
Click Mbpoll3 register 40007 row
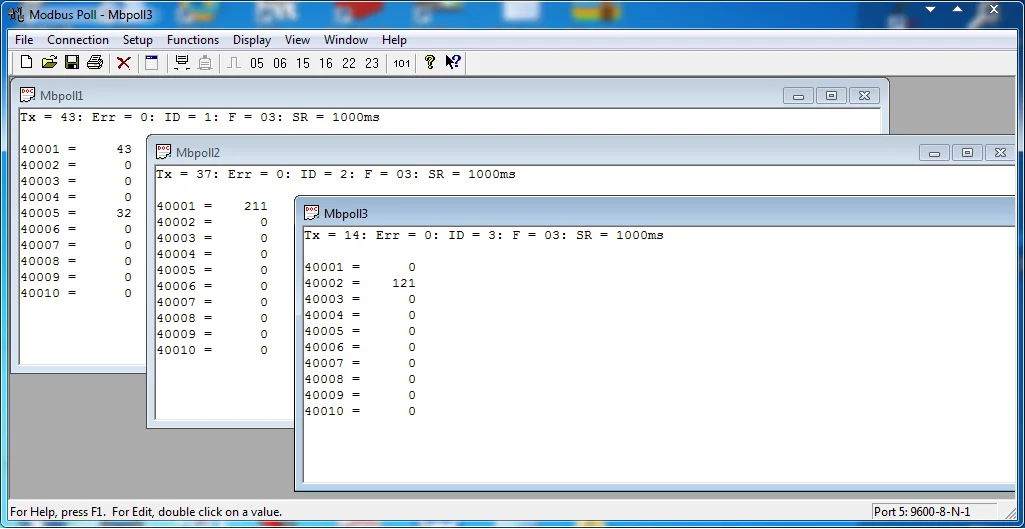tap(360, 363)
